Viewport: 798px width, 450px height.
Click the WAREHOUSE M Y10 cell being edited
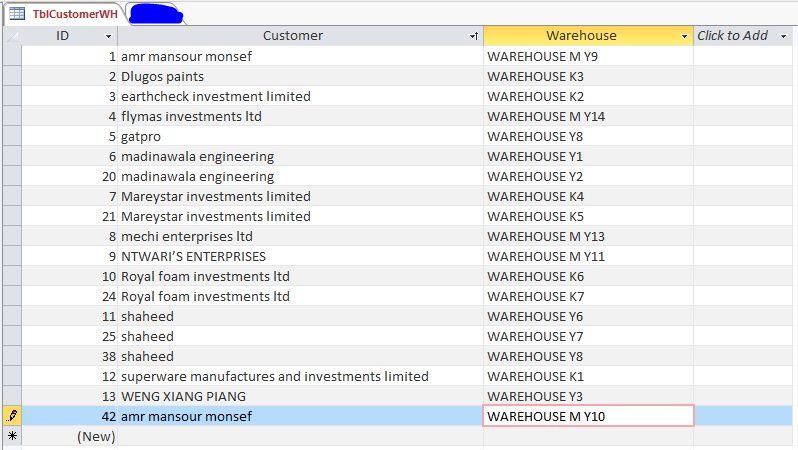tap(588, 416)
